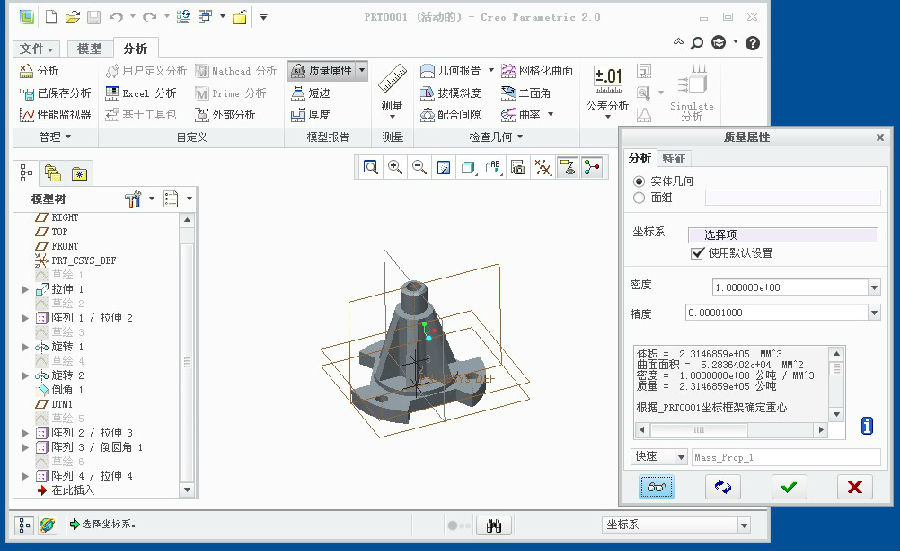Click the zoom in magnifier icon
Screen dimensions: 900x551
[x=396, y=168]
